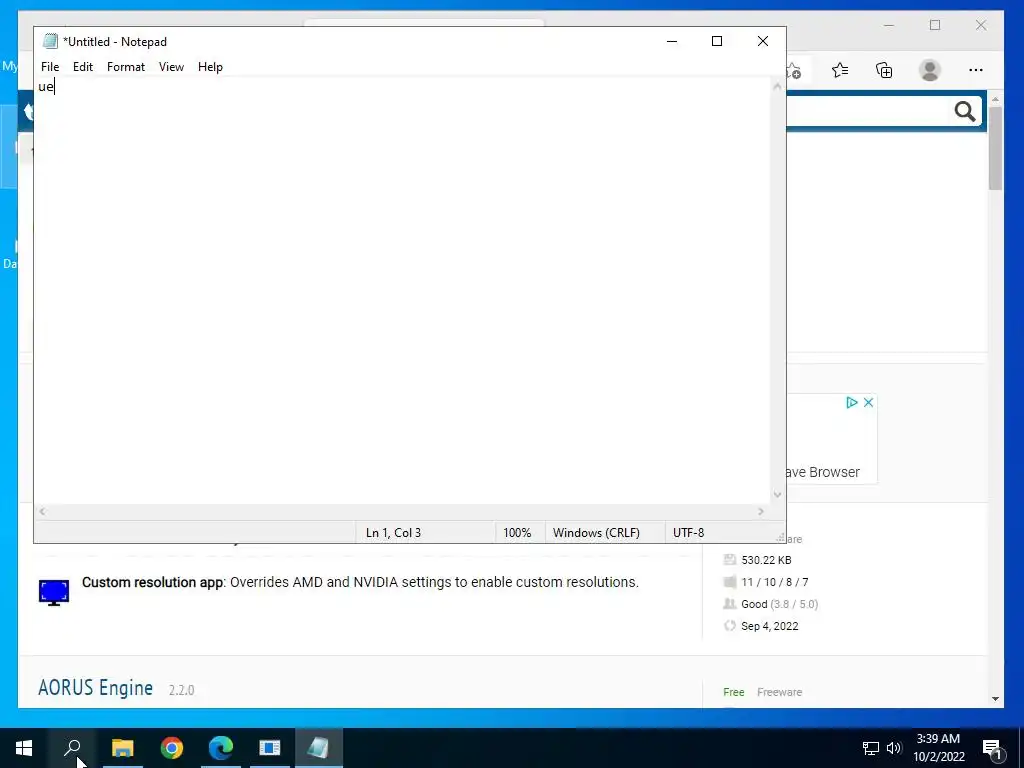Maximize the Notepad window
This screenshot has height=768, width=1024.
(x=717, y=41)
